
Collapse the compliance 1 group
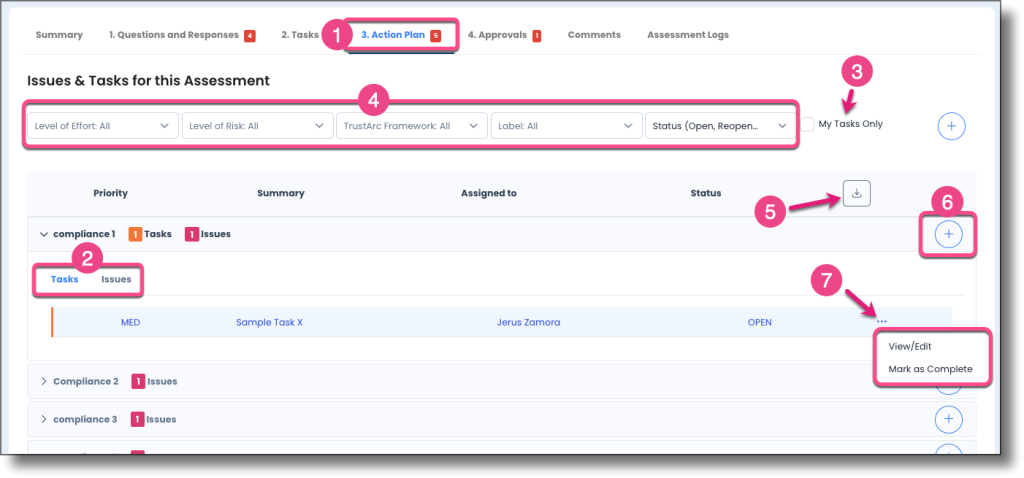click(44, 234)
